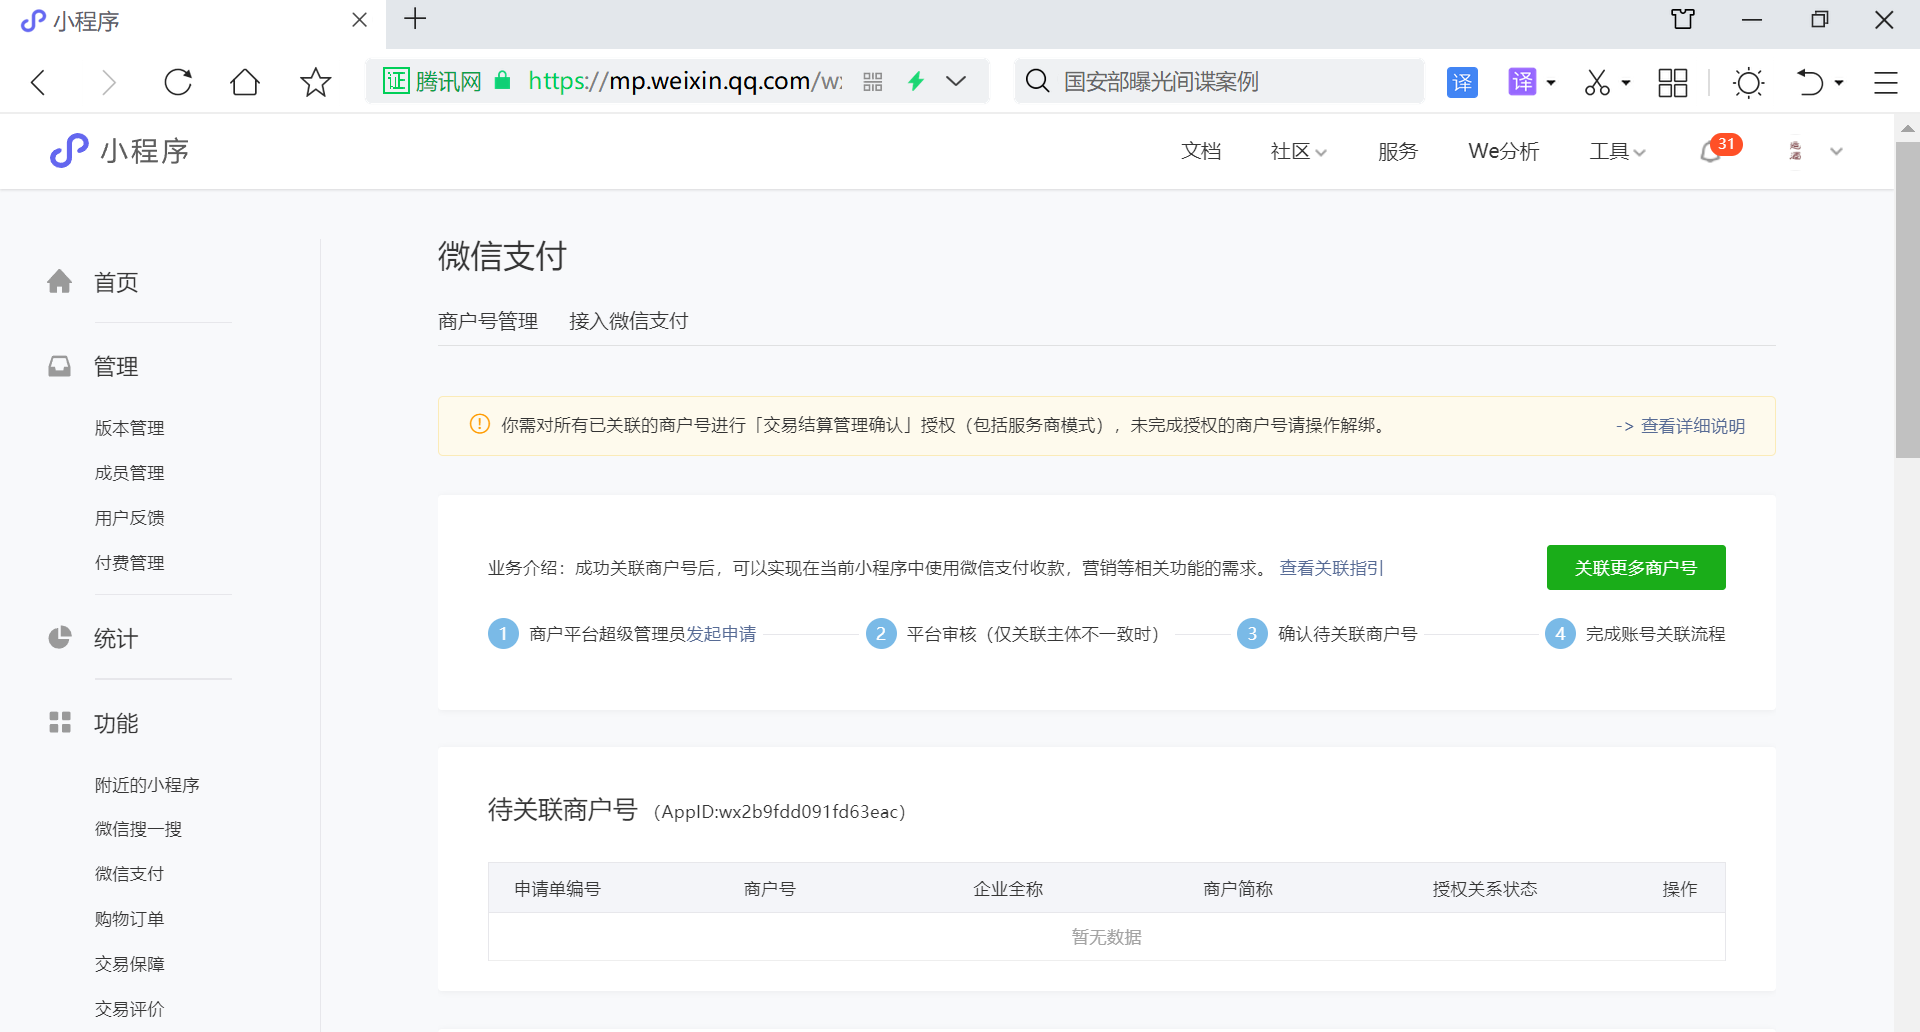Screen dimensions: 1920x1032
Task: Bookmark this page with the star
Action: (x=316, y=82)
